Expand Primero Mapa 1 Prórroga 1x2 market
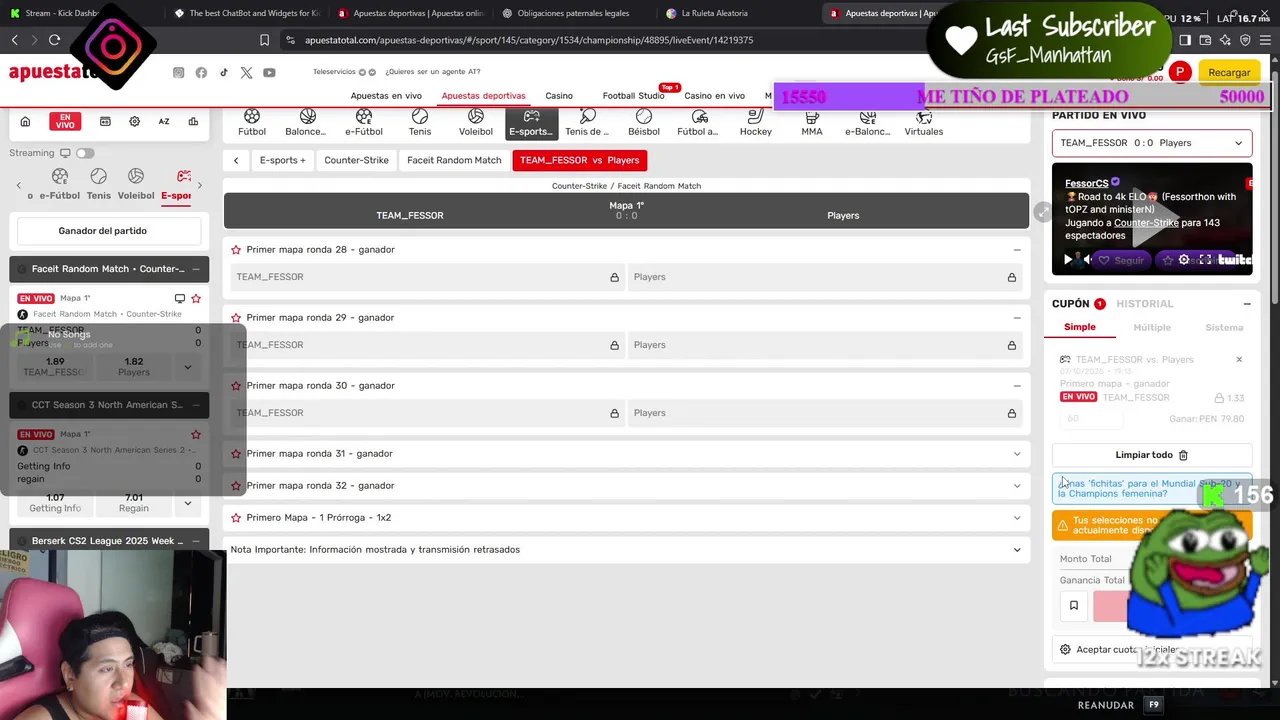Image resolution: width=1280 pixels, height=720 pixels. 1017,518
